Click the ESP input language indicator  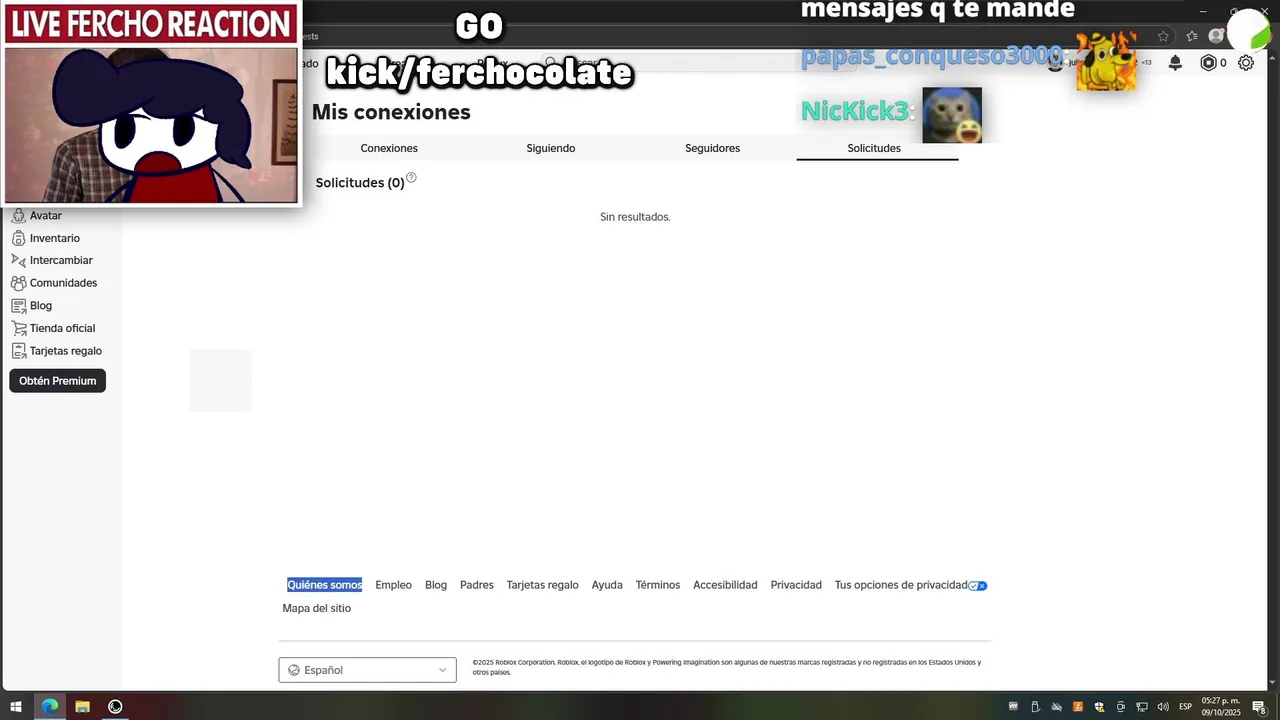(x=1186, y=707)
